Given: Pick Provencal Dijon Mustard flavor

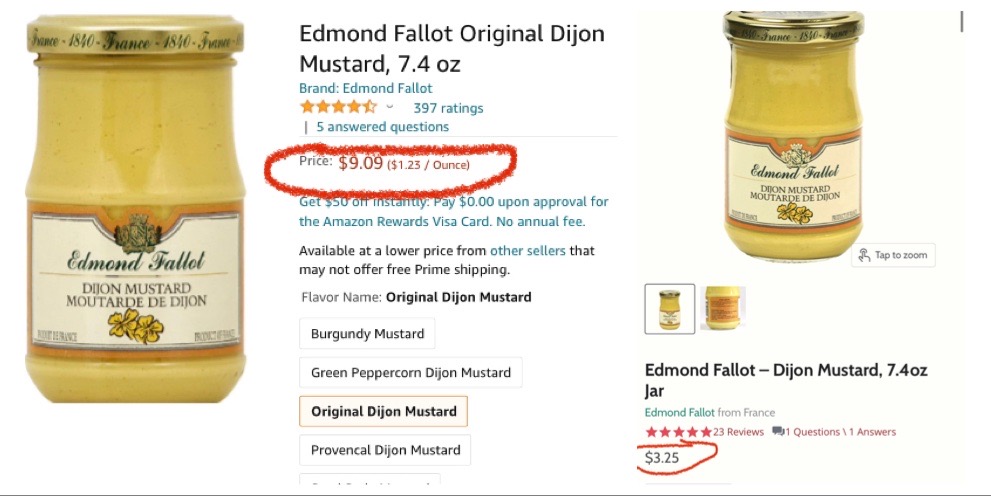Looking at the screenshot, I should (x=385, y=450).
